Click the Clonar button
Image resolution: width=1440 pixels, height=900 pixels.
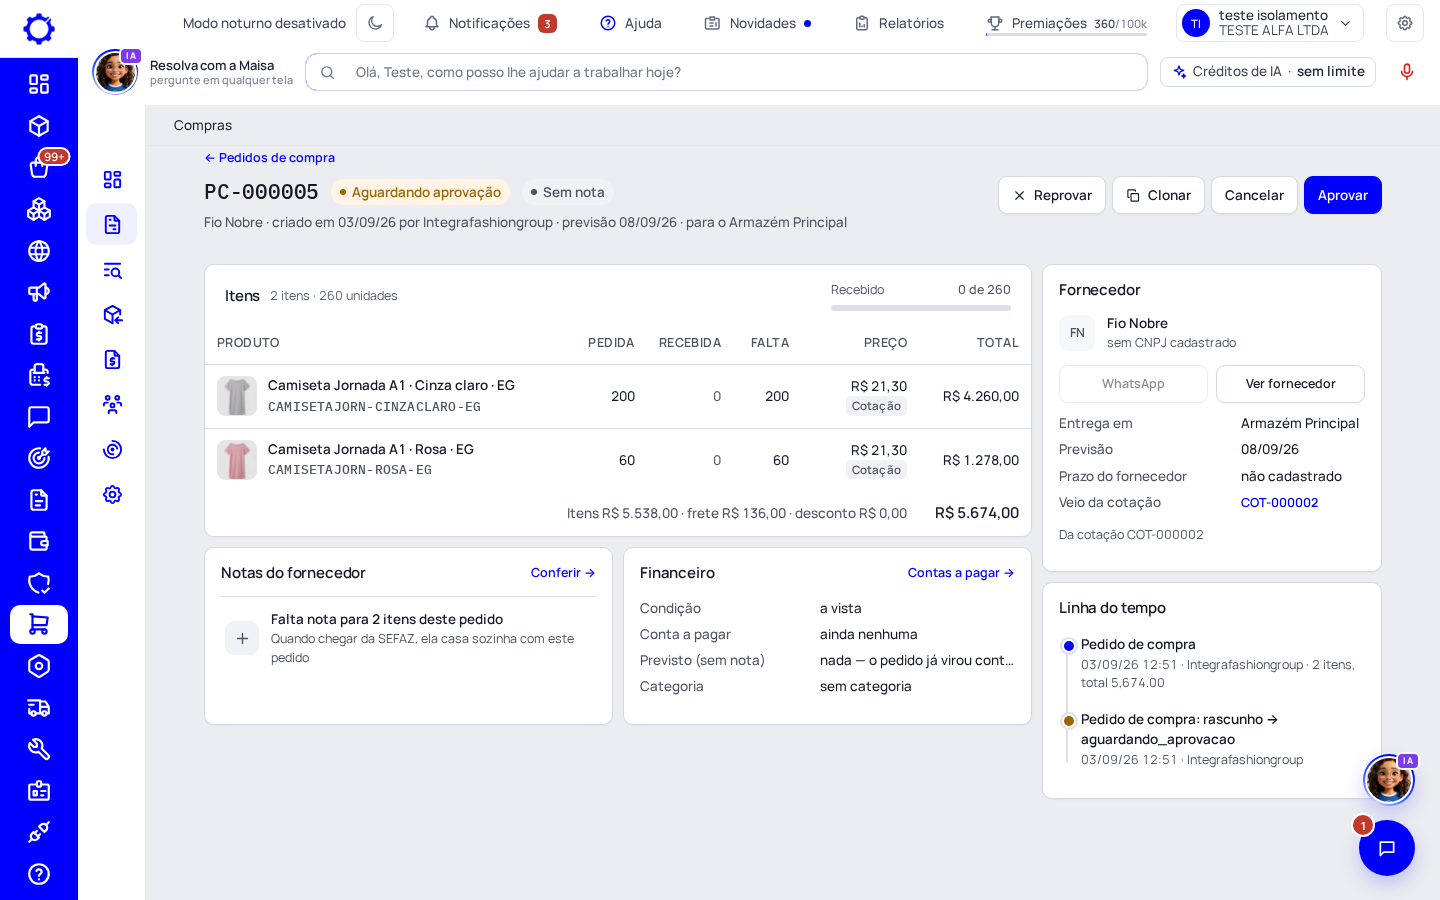coord(1158,195)
